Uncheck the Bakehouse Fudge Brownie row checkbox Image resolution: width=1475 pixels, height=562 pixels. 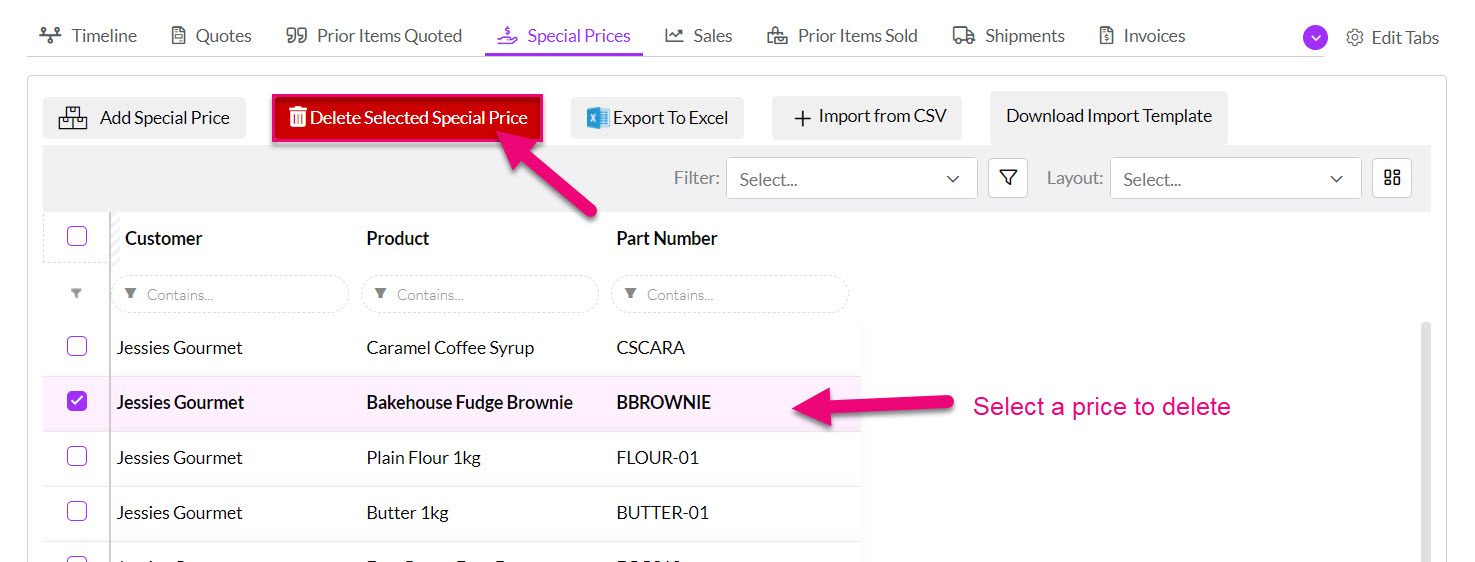coord(77,401)
